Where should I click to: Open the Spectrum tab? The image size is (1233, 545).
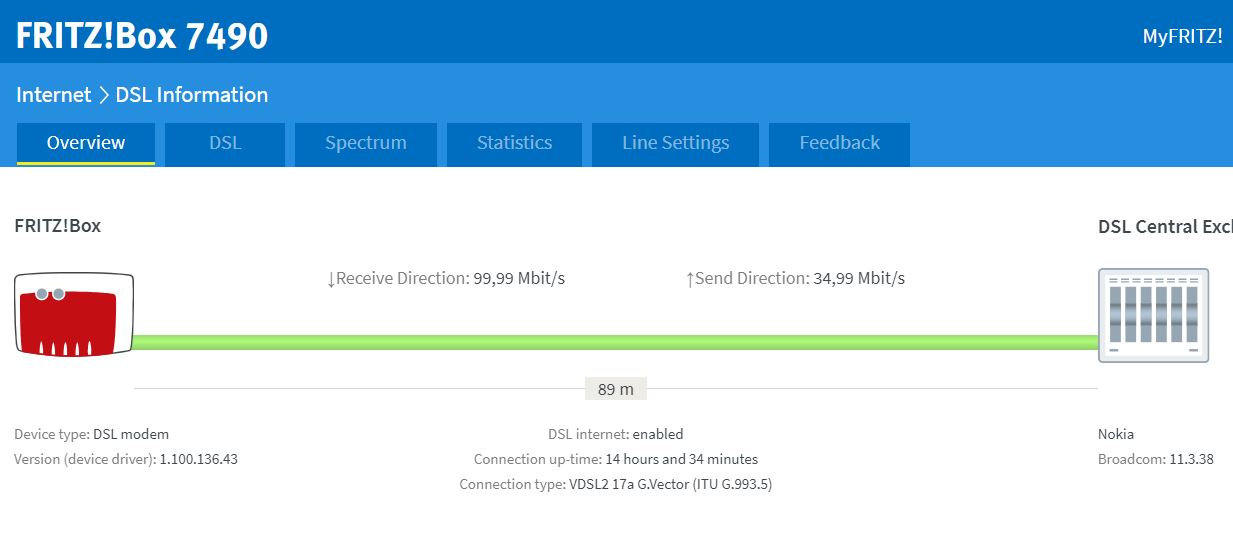366,143
